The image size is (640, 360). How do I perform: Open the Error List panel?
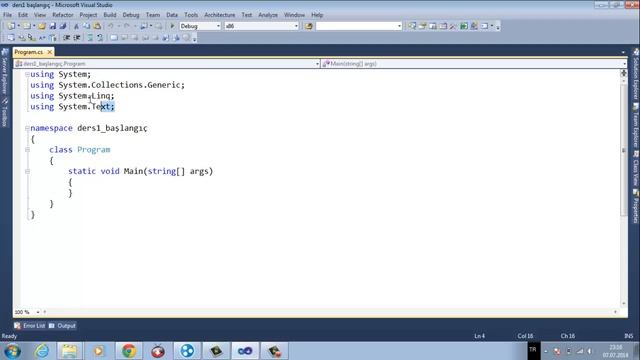pos(30,326)
